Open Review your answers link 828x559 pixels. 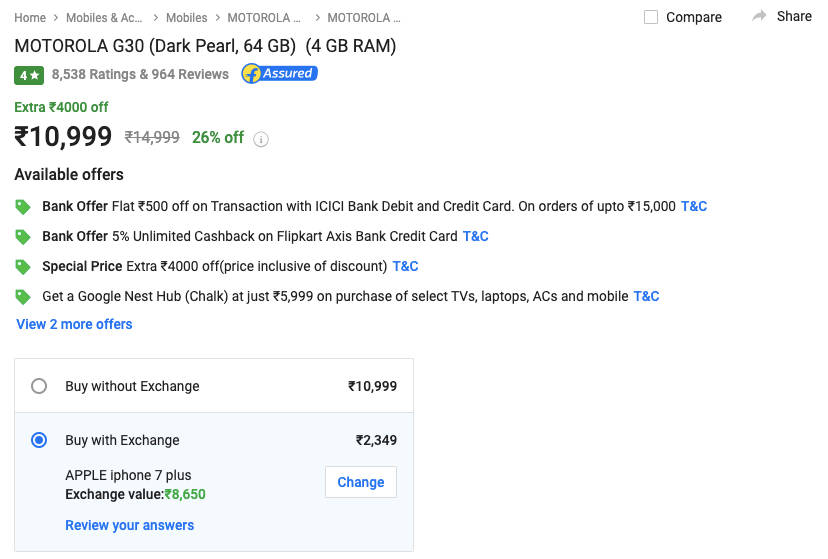point(130,525)
